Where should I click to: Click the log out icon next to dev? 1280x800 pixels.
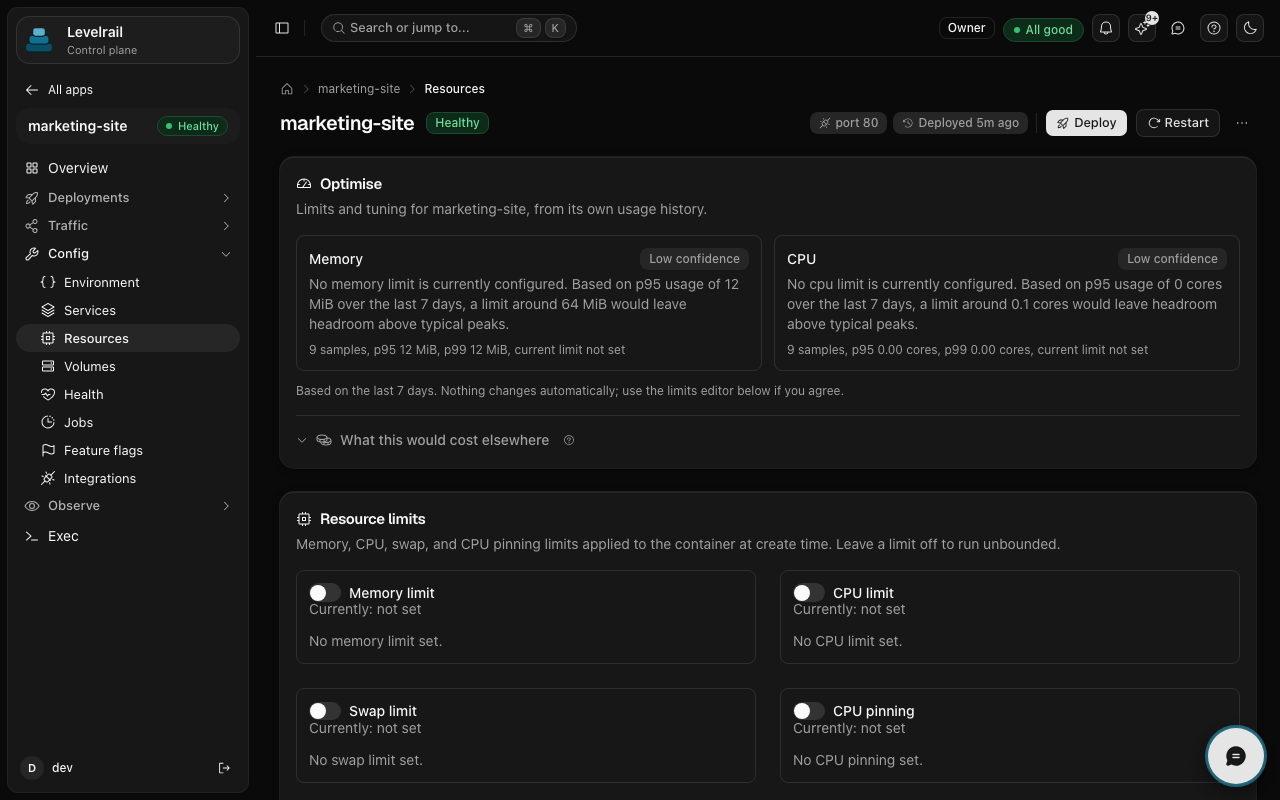[224, 768]
